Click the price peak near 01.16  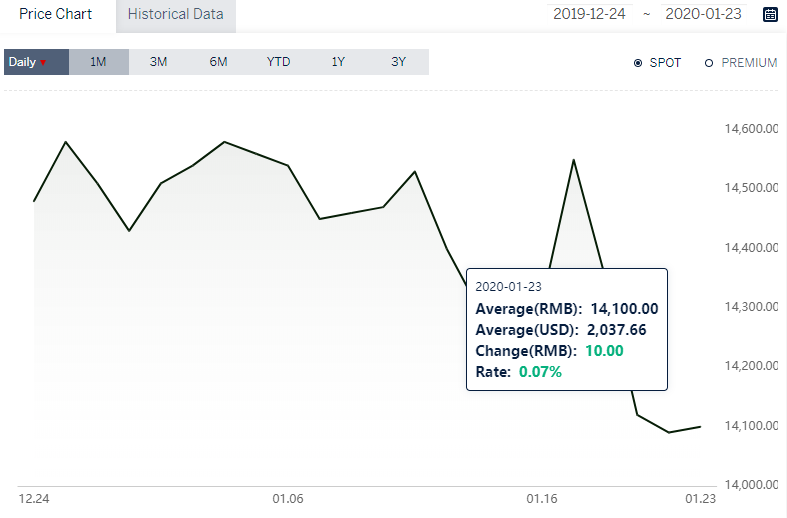pos(574,160)
